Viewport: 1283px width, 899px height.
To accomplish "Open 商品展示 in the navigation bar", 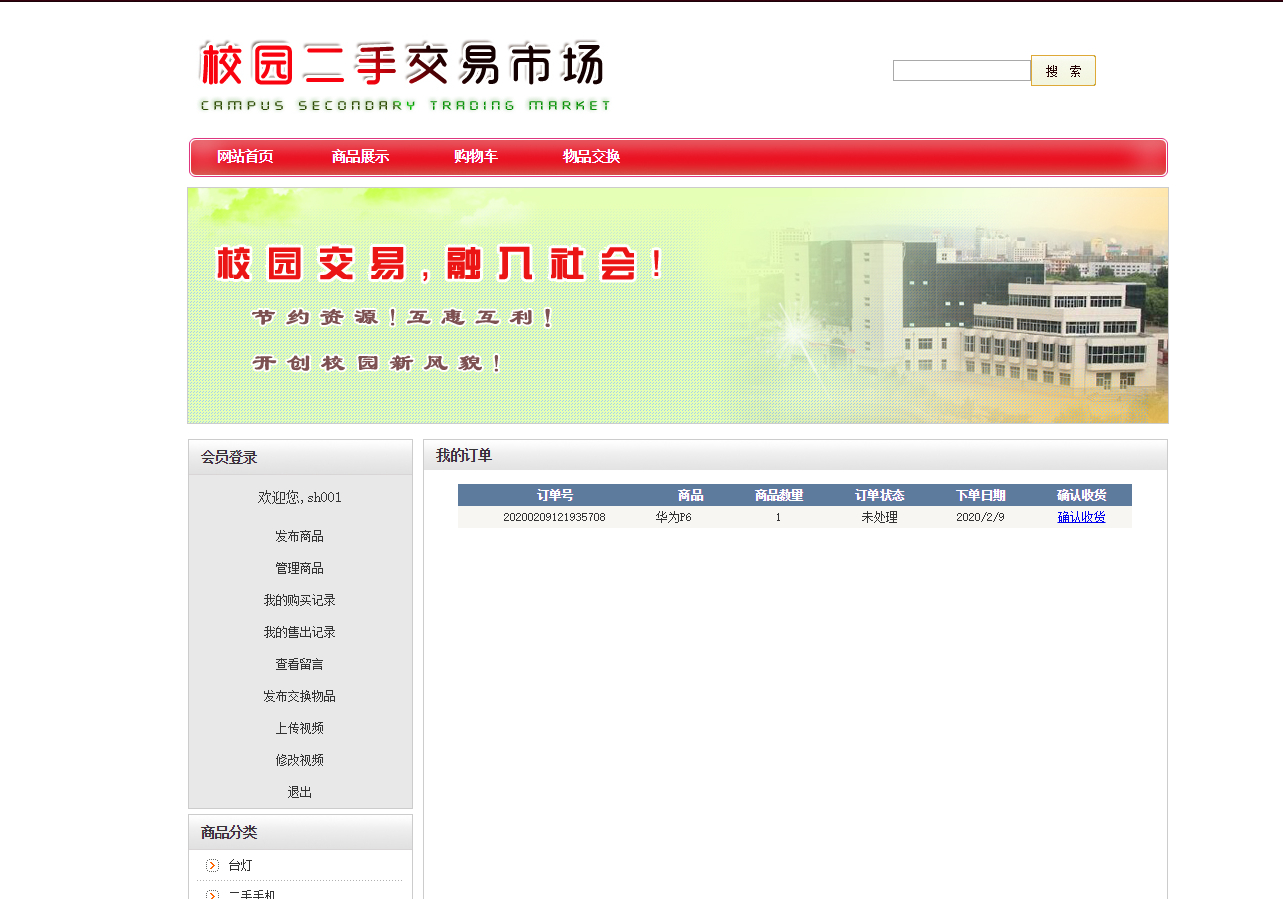I will (x=360, y=157).
